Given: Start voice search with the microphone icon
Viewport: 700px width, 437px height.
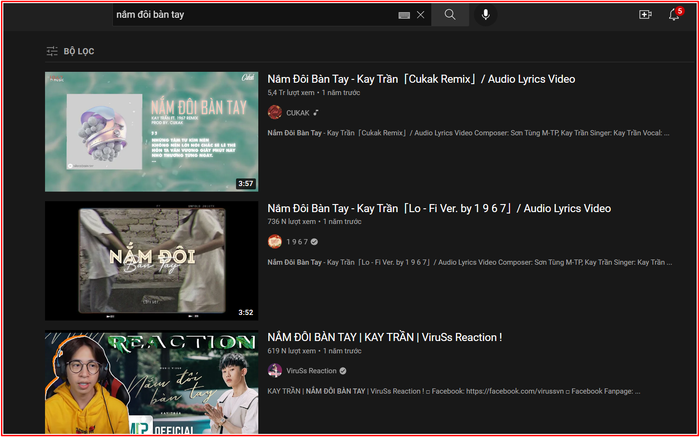Looking at the screenshot, I should 486,15.
